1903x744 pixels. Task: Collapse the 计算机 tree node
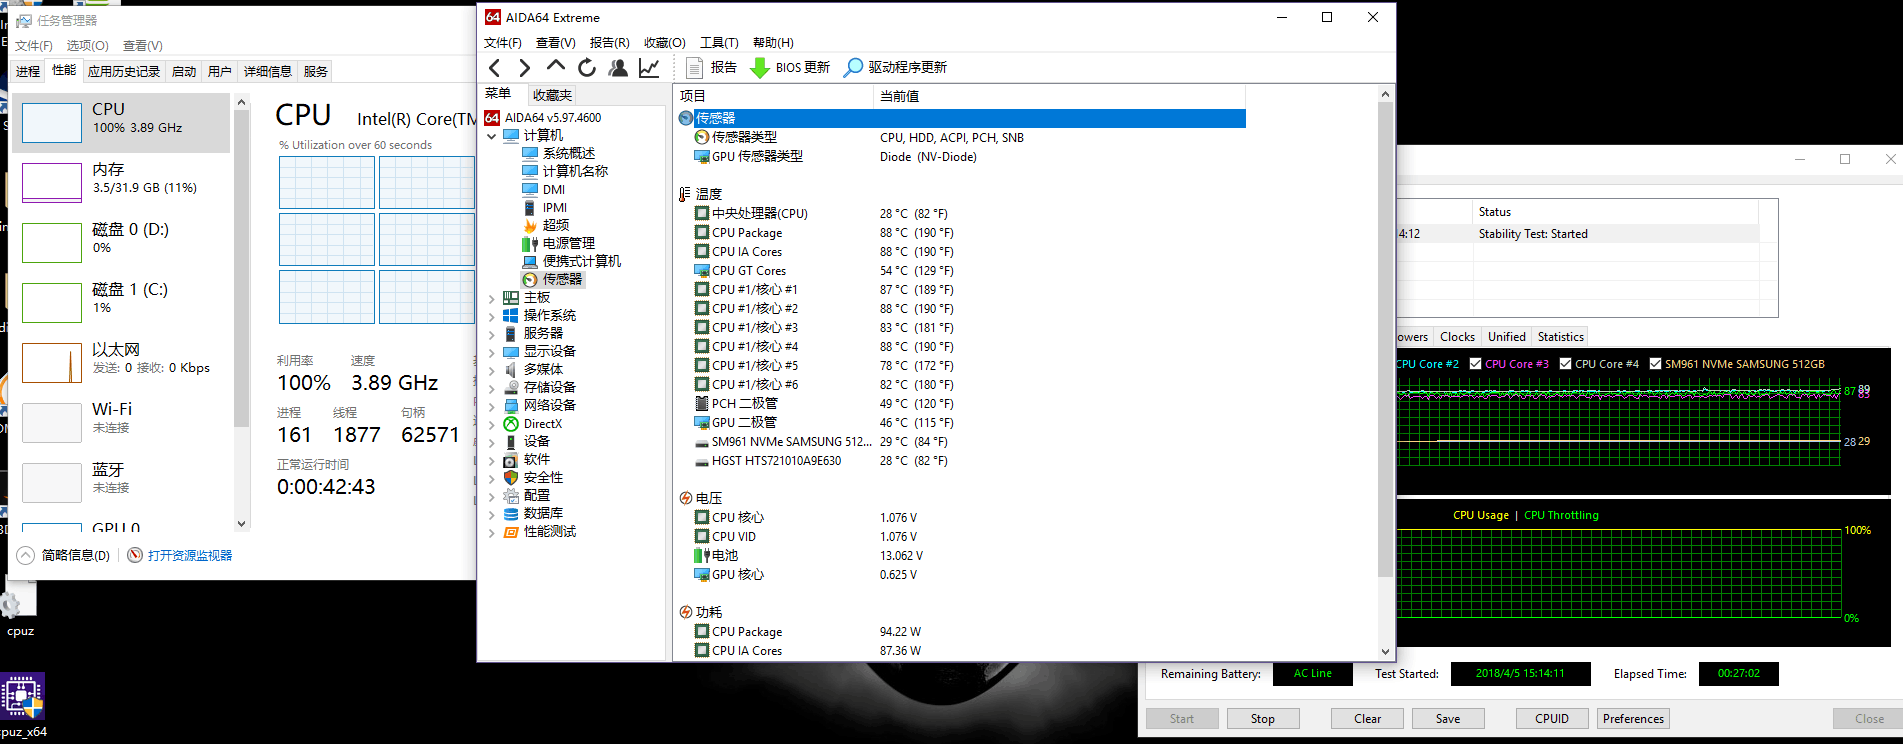492,136
